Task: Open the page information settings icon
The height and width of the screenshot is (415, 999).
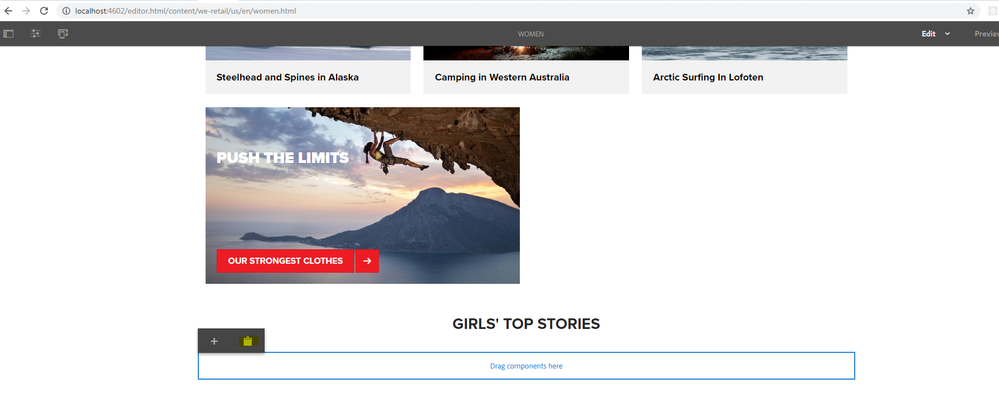Action: 36,33
